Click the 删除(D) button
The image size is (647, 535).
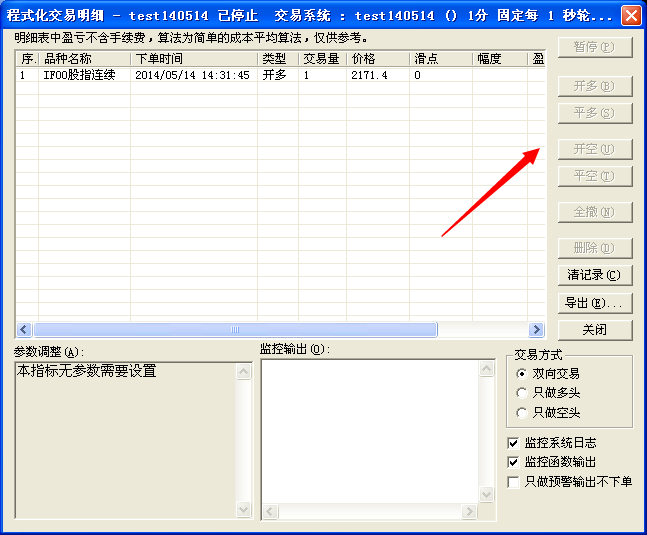point(595,248)
